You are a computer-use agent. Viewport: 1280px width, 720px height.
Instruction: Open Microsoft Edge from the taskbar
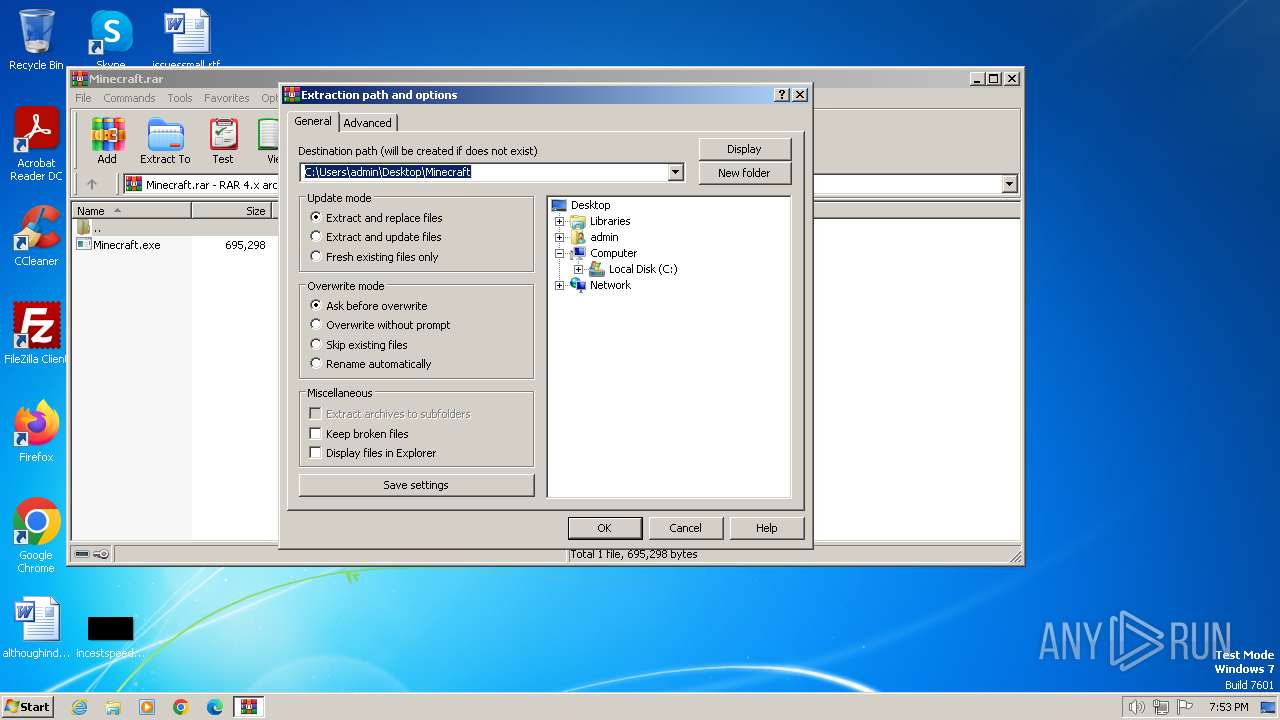[215, 707]
